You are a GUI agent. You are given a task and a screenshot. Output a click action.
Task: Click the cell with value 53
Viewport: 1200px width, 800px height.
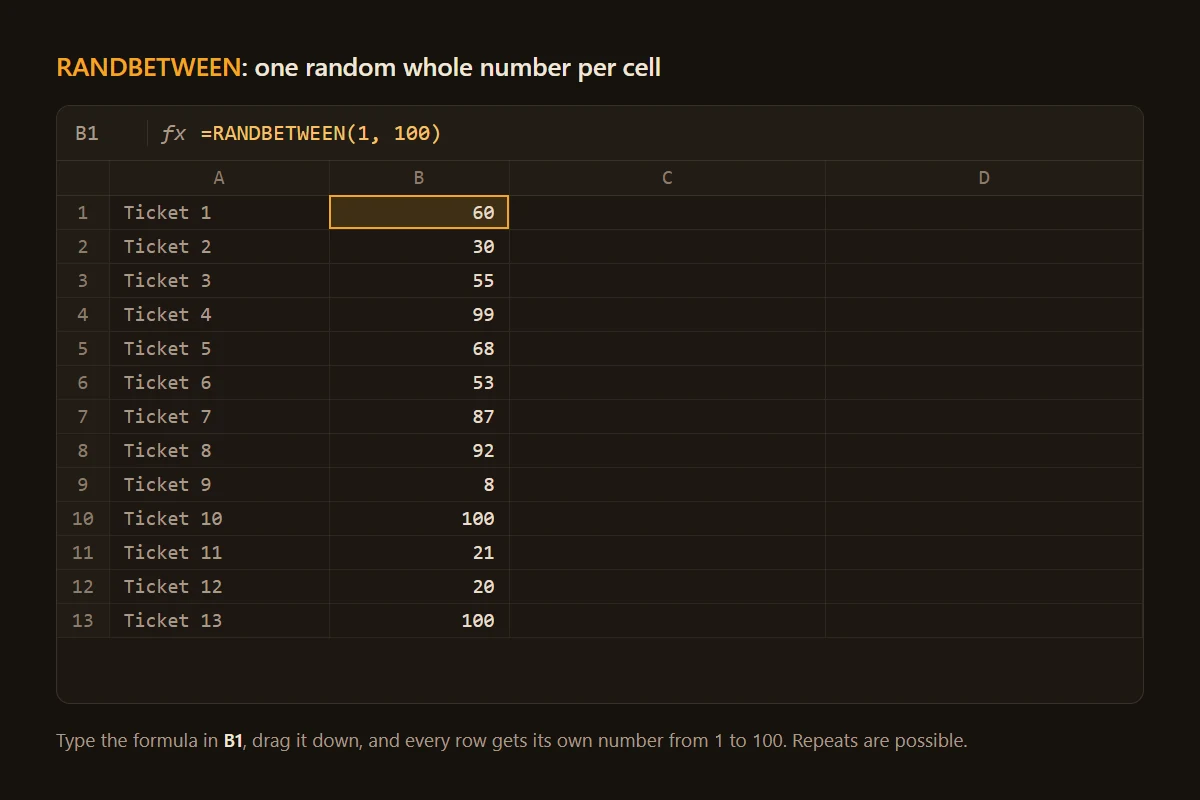click(419, 382)
